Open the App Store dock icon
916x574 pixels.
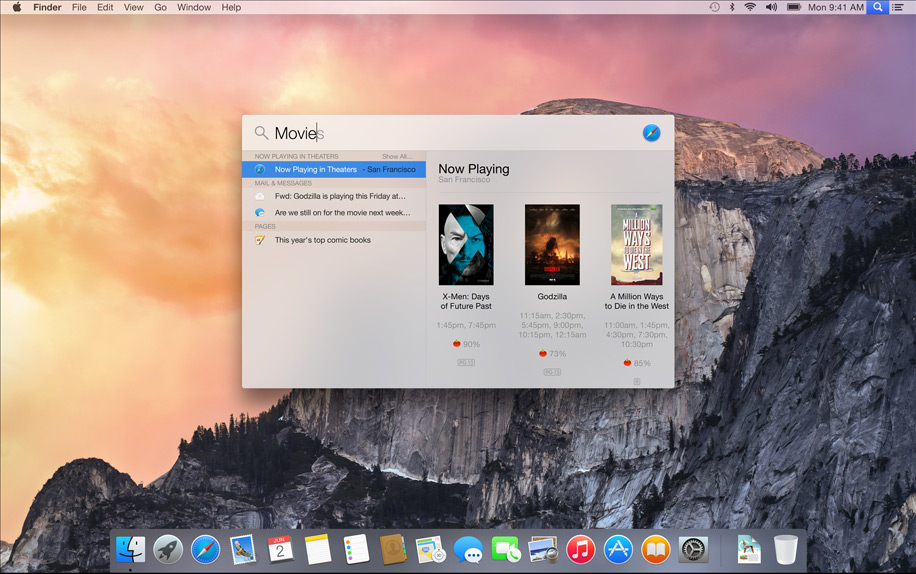618,549
